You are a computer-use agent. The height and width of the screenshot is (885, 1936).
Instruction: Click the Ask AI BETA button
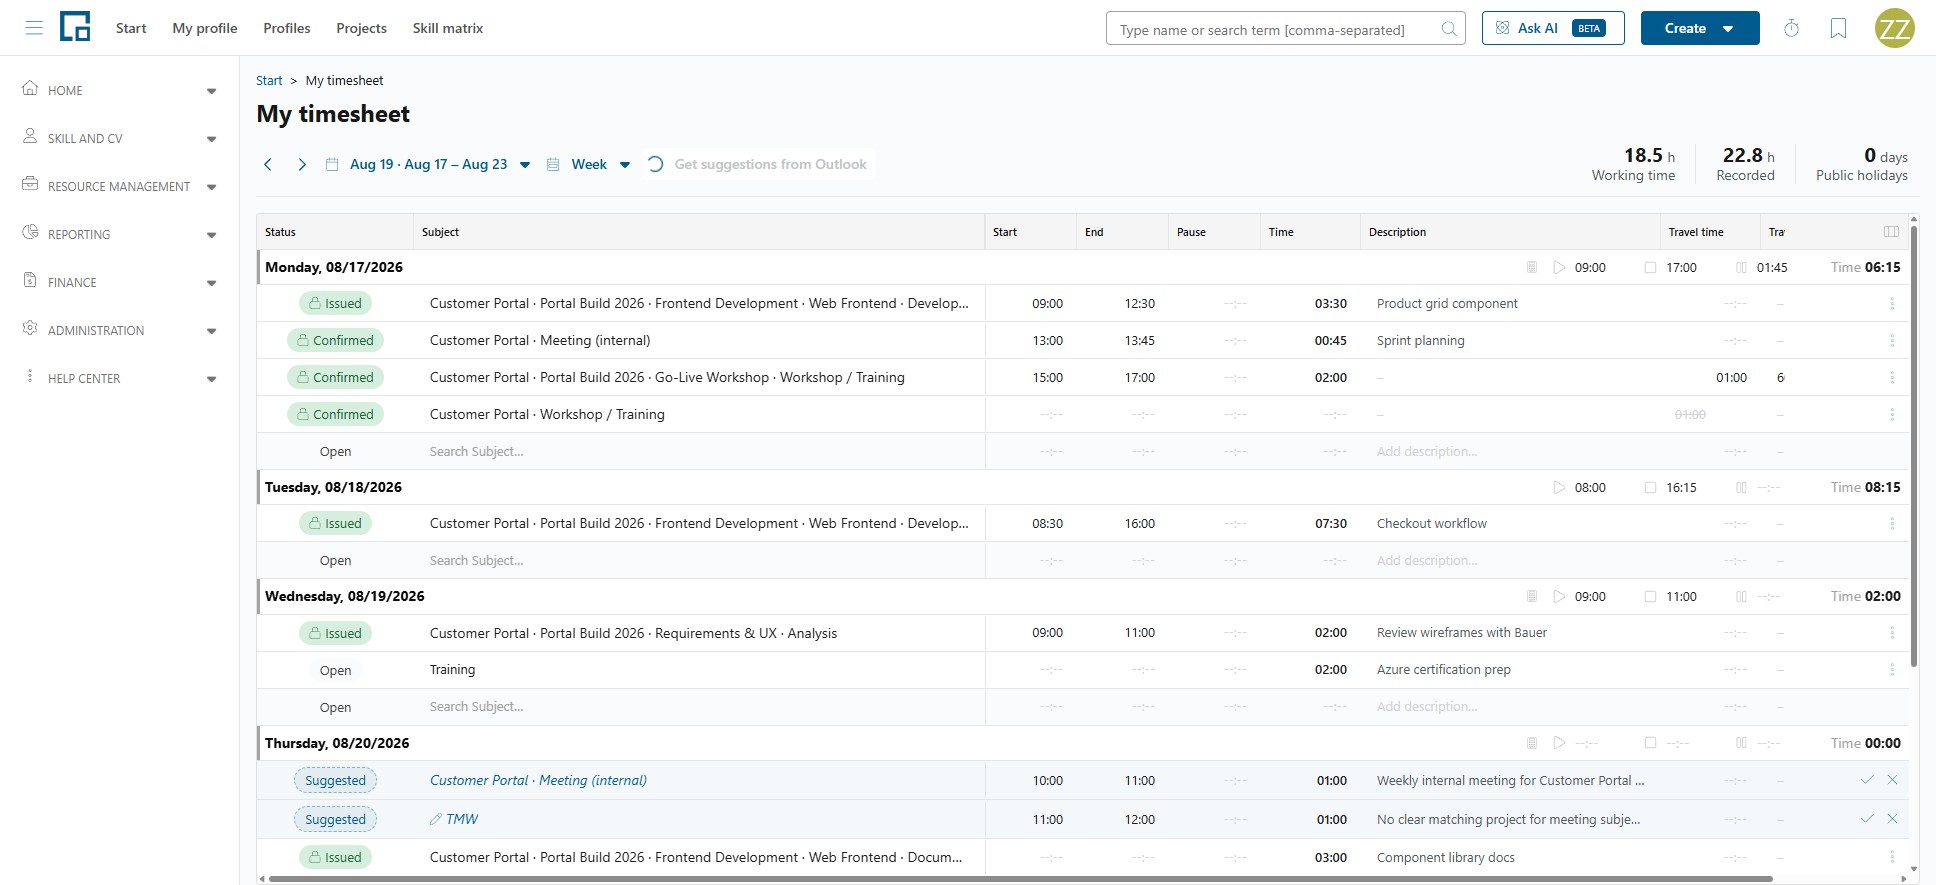pyautogui.click(x=1553, y=28)
